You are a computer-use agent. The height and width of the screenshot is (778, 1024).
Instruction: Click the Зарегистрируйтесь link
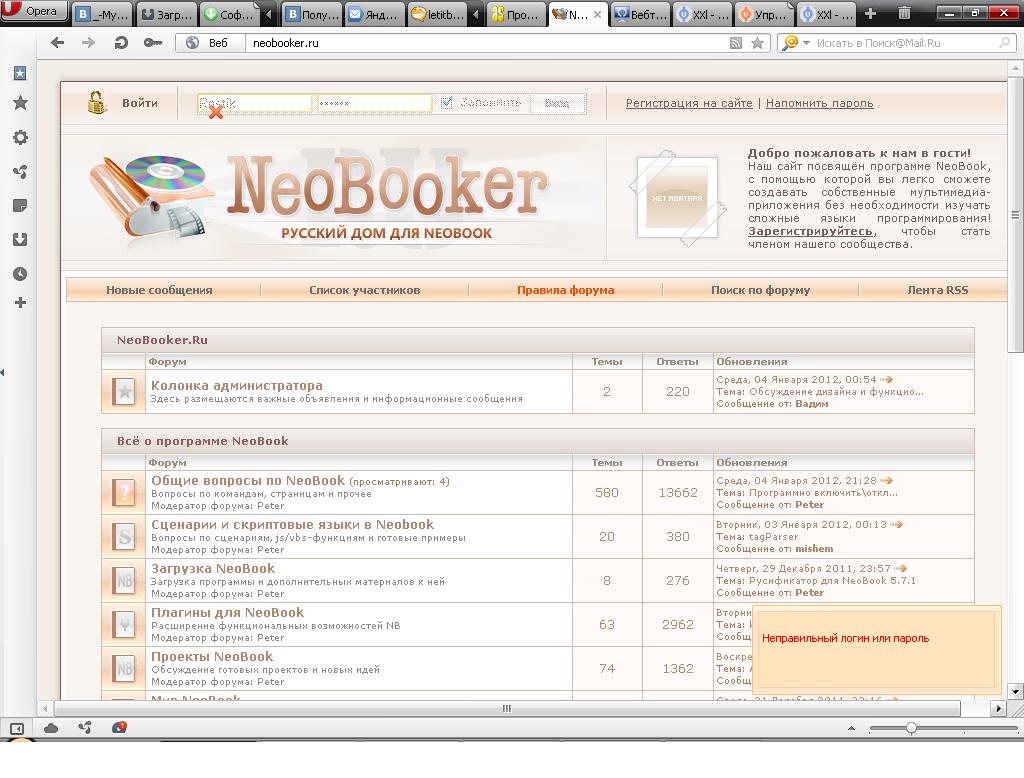pyautogui.click(x=810, y=231)
